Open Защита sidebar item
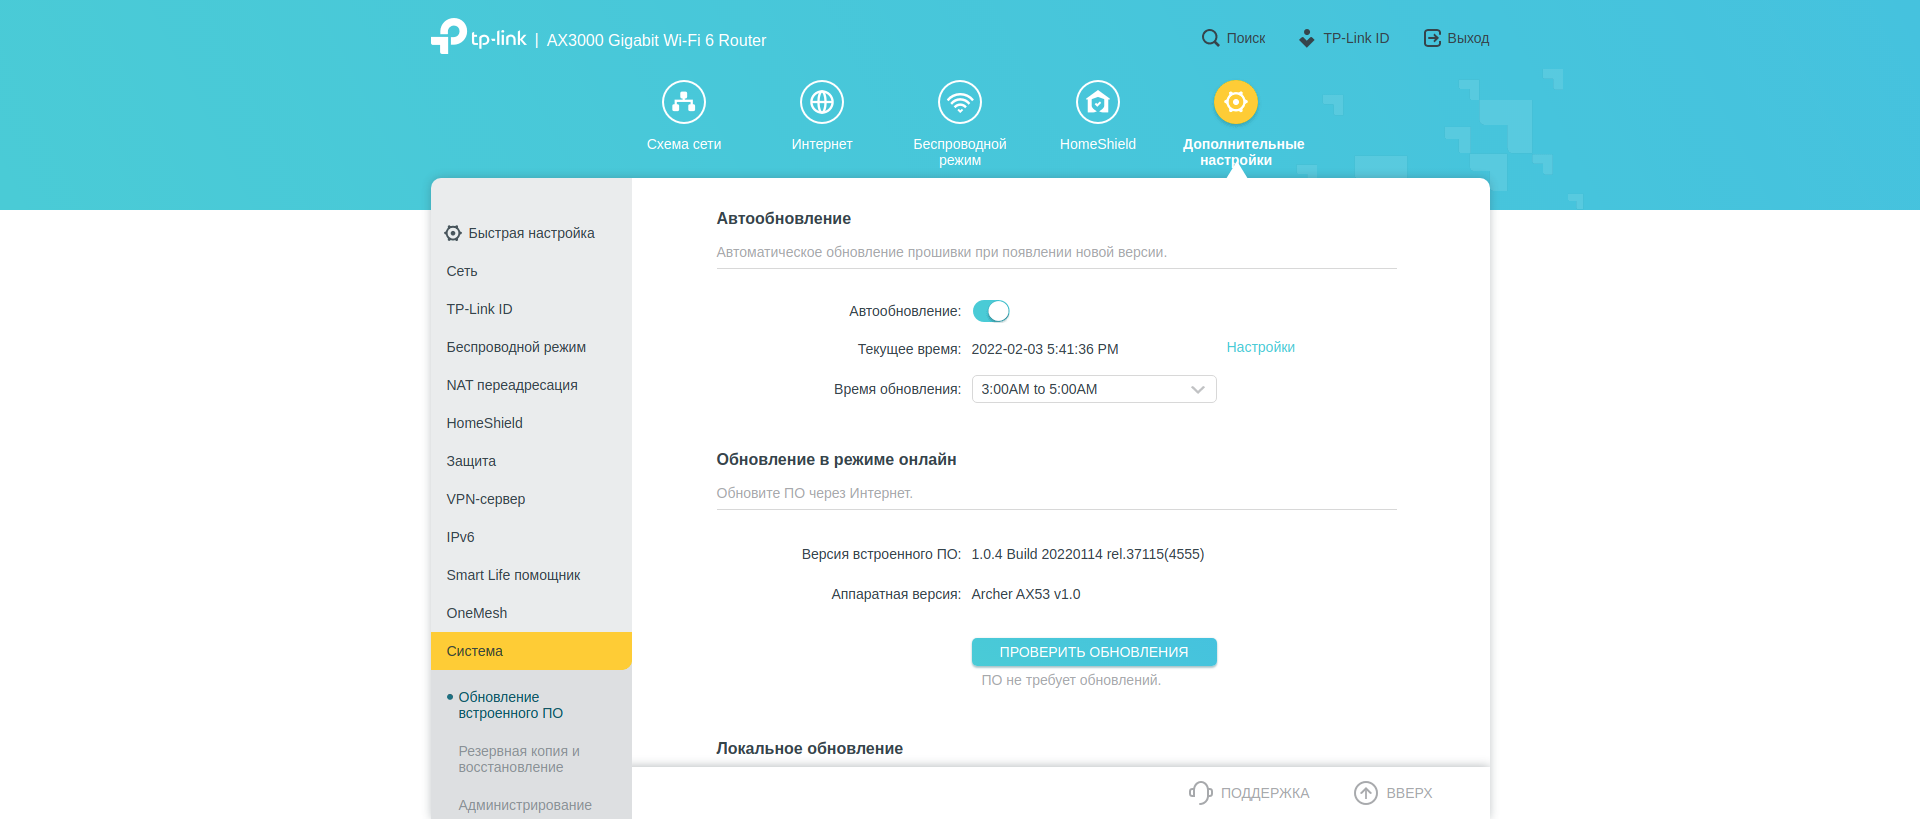 tap(531, 461)
